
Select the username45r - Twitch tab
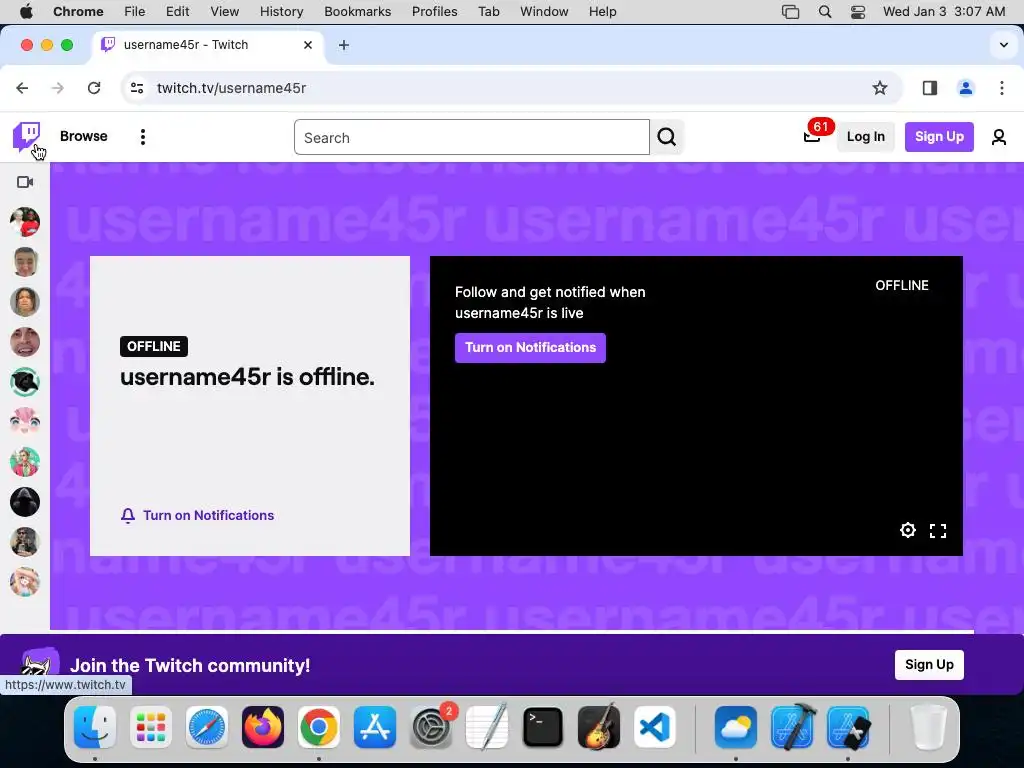pos(206,45)
